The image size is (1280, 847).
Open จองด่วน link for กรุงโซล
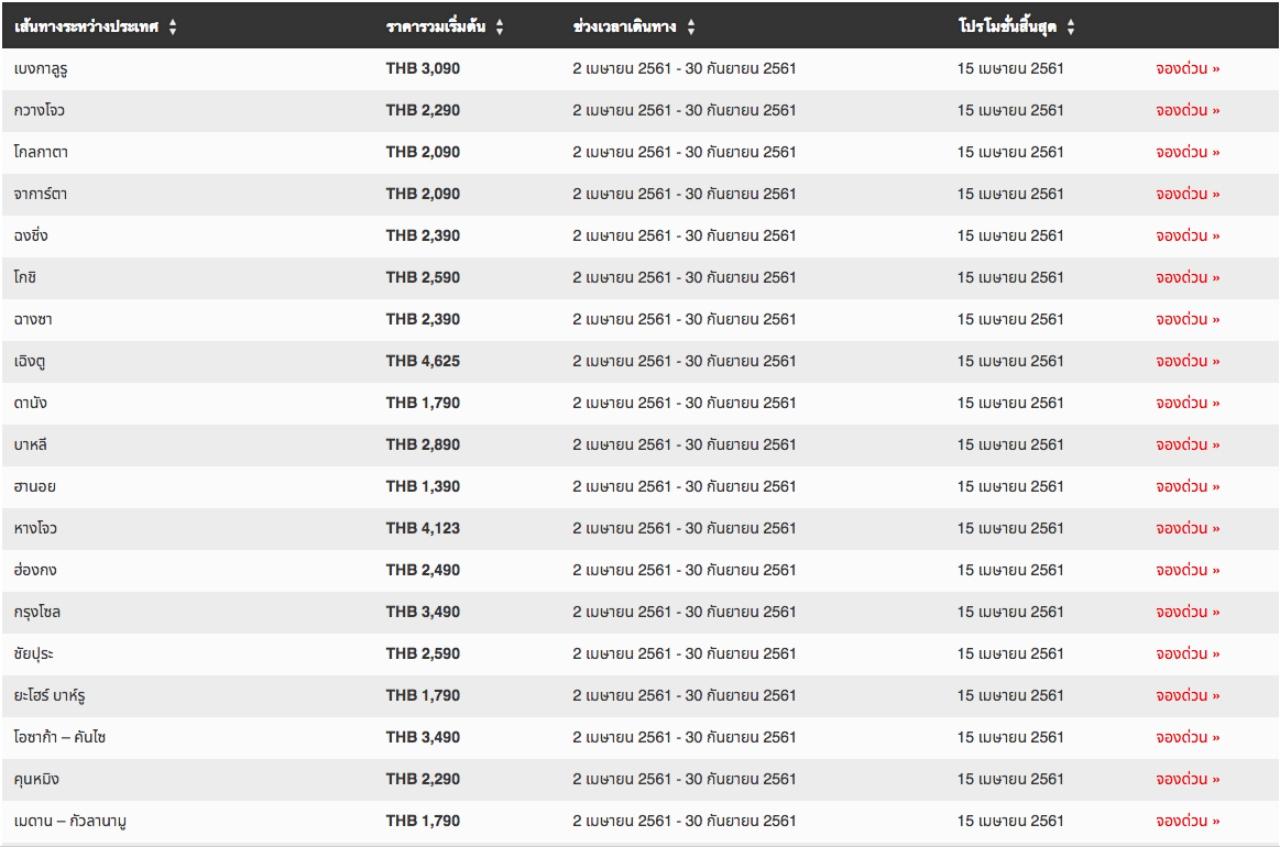(1188, 613)
